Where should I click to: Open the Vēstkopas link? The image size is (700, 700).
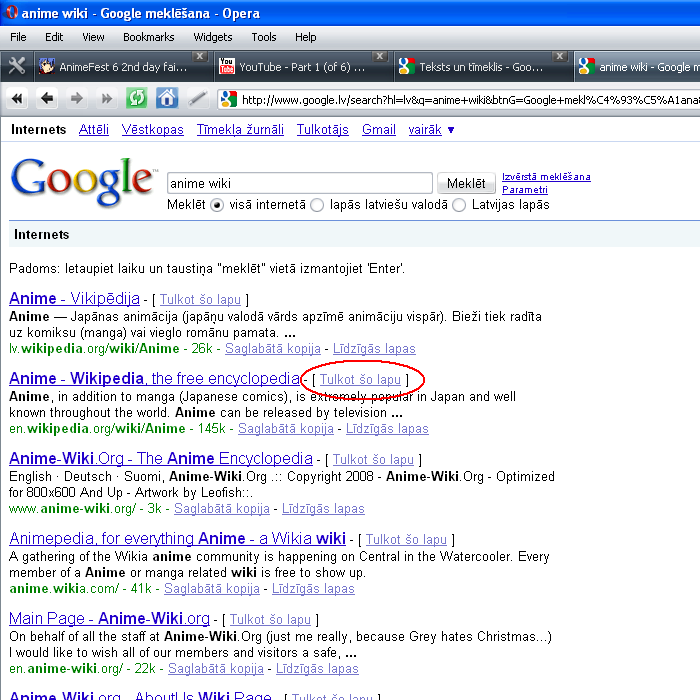click(153, 129)
